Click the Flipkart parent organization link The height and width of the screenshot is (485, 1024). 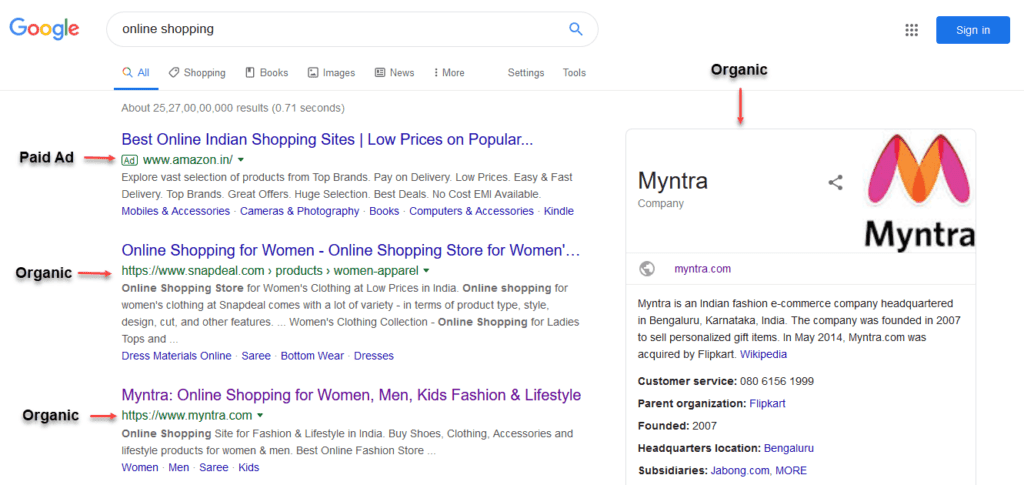767,403
